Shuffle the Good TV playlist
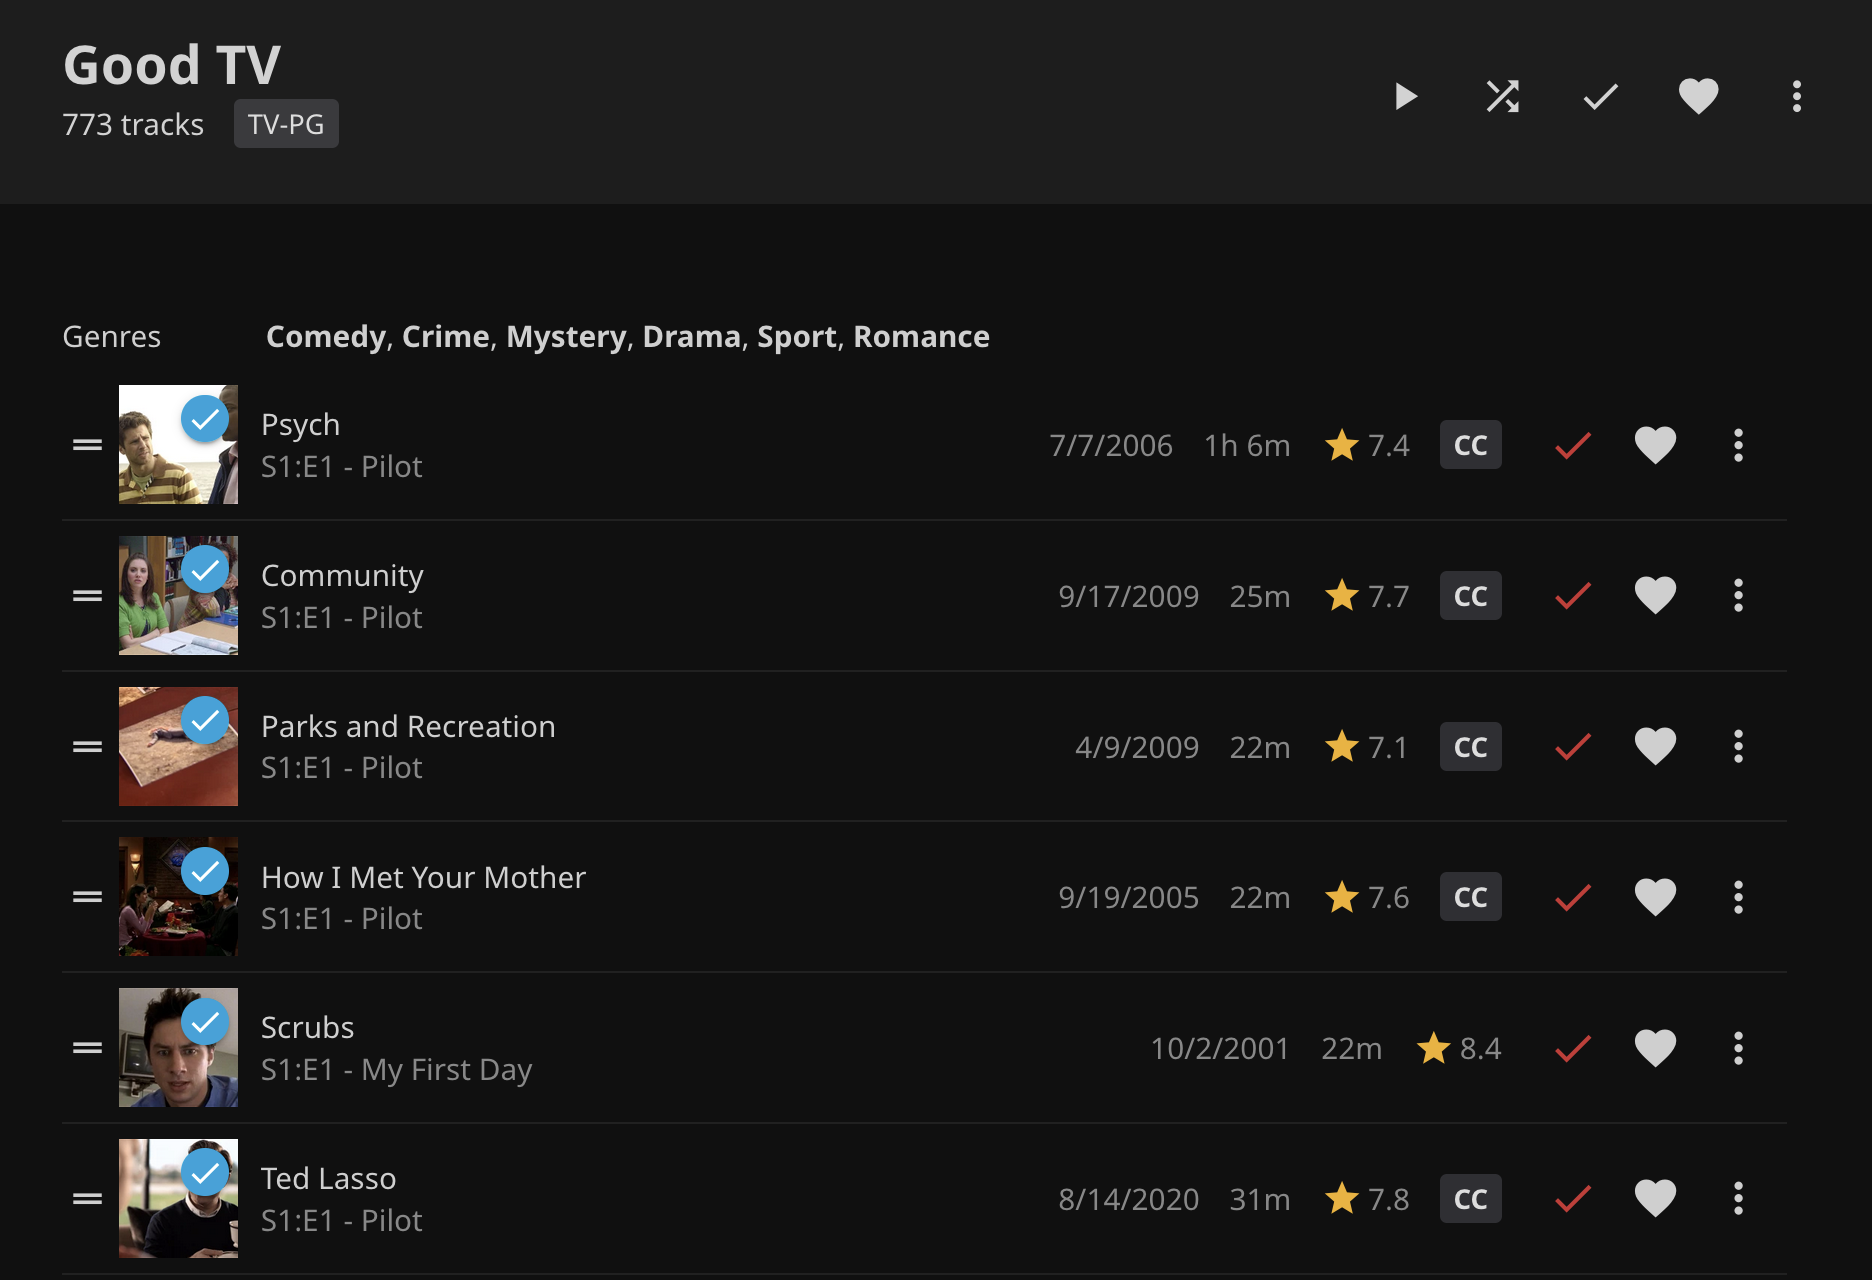Viewport: 1872px width, 1280px height. pos(1502,96)
